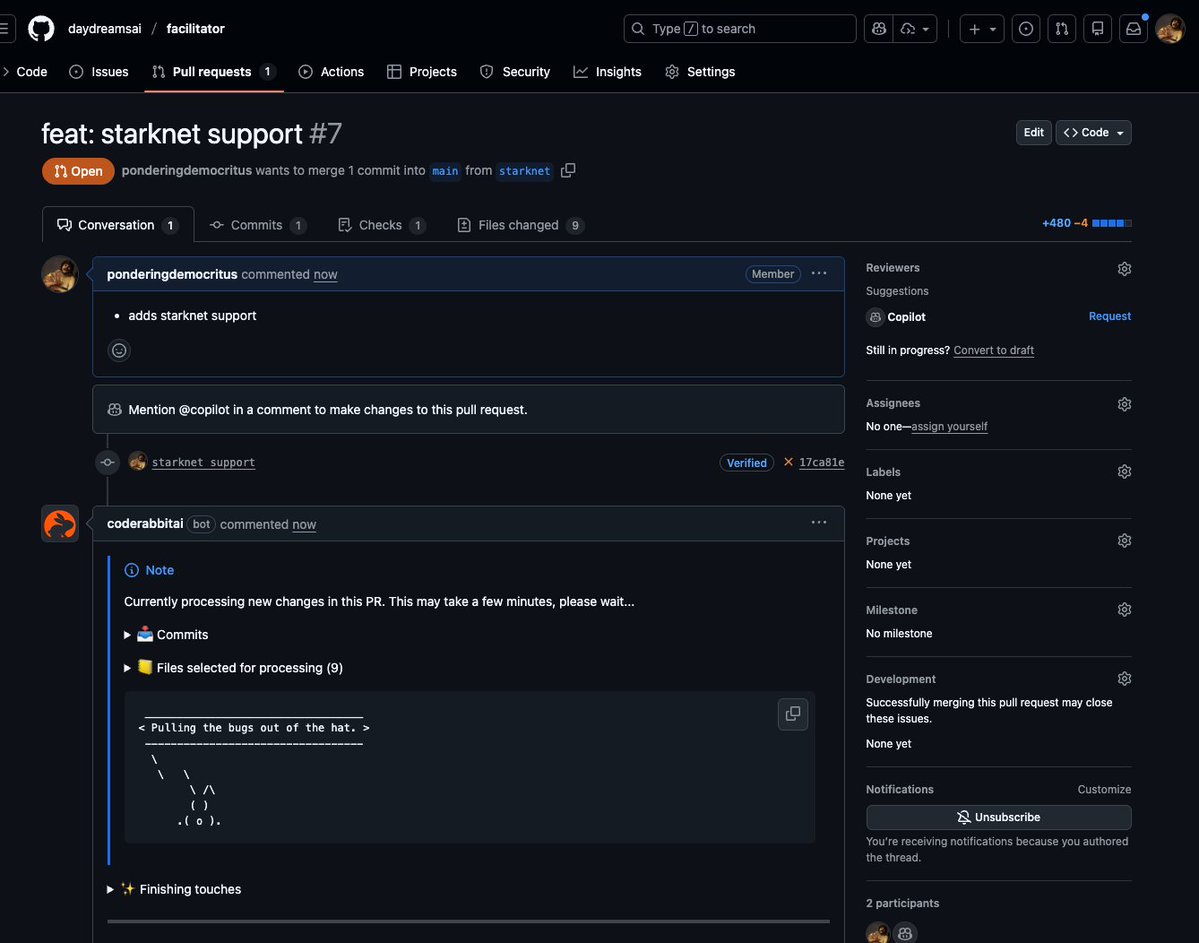Open the Assignees gear settings
This screenshot has width=1199, height=943.
1124,404
